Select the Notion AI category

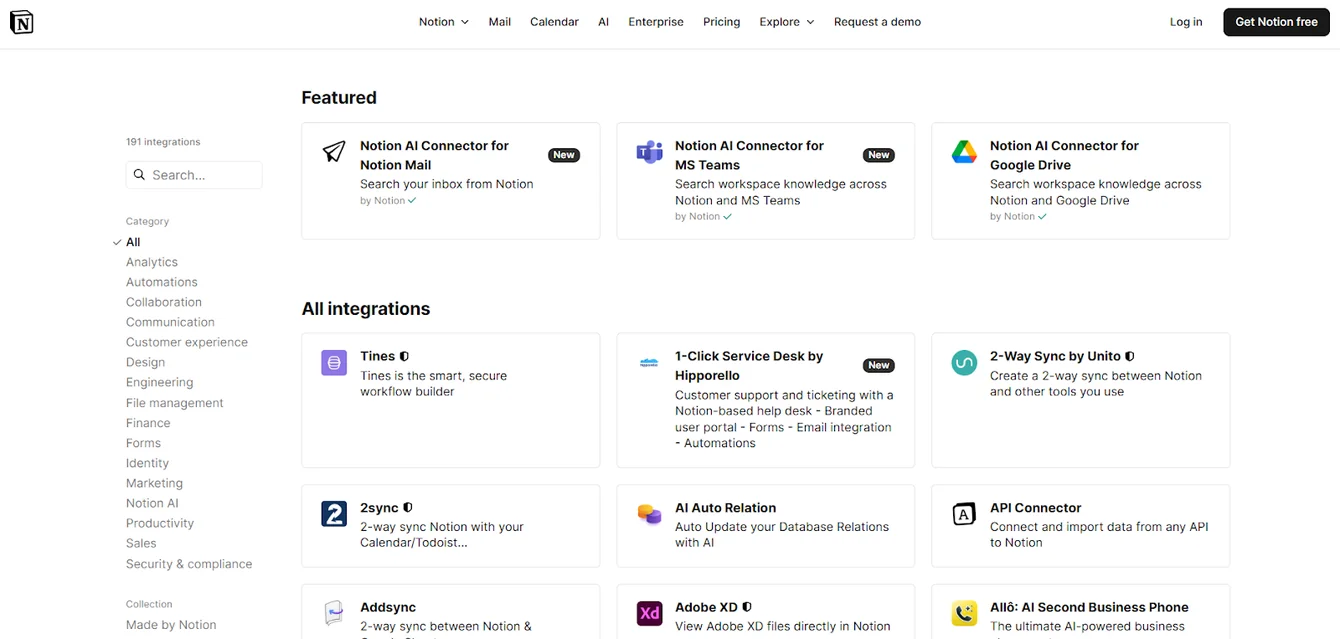tap(152, 503)
